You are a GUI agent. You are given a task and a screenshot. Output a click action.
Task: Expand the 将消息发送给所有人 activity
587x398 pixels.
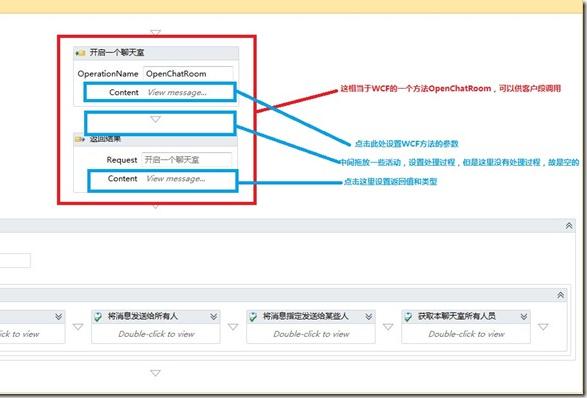213,317
